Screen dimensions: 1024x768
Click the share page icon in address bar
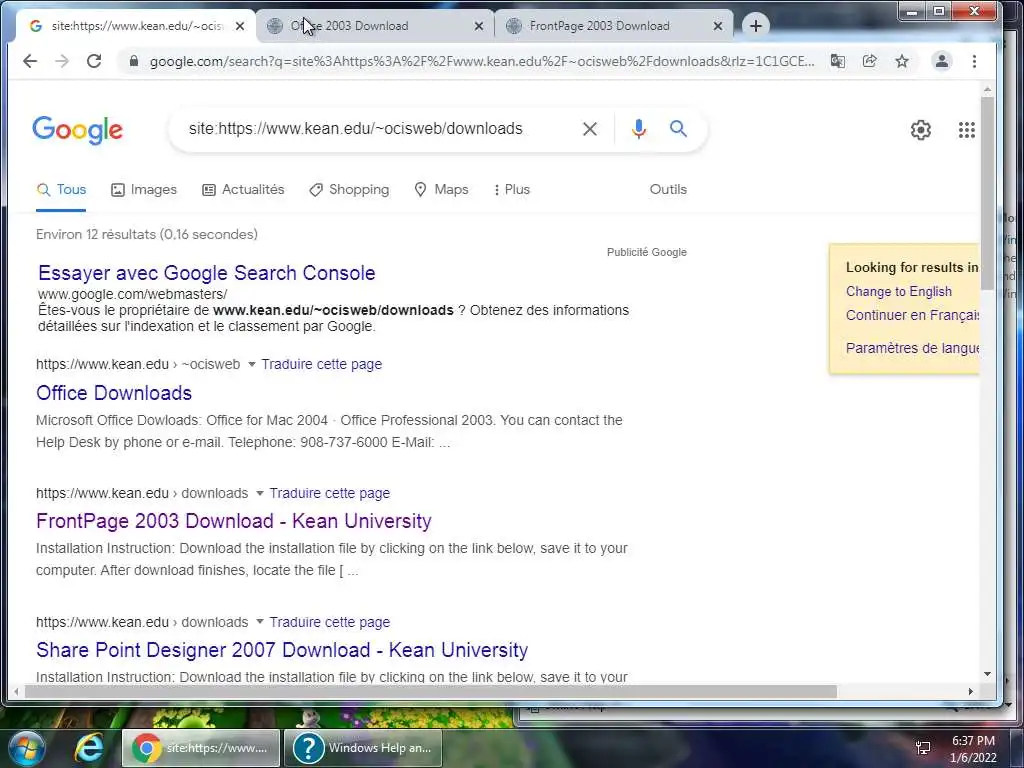(x=869, y=61)
